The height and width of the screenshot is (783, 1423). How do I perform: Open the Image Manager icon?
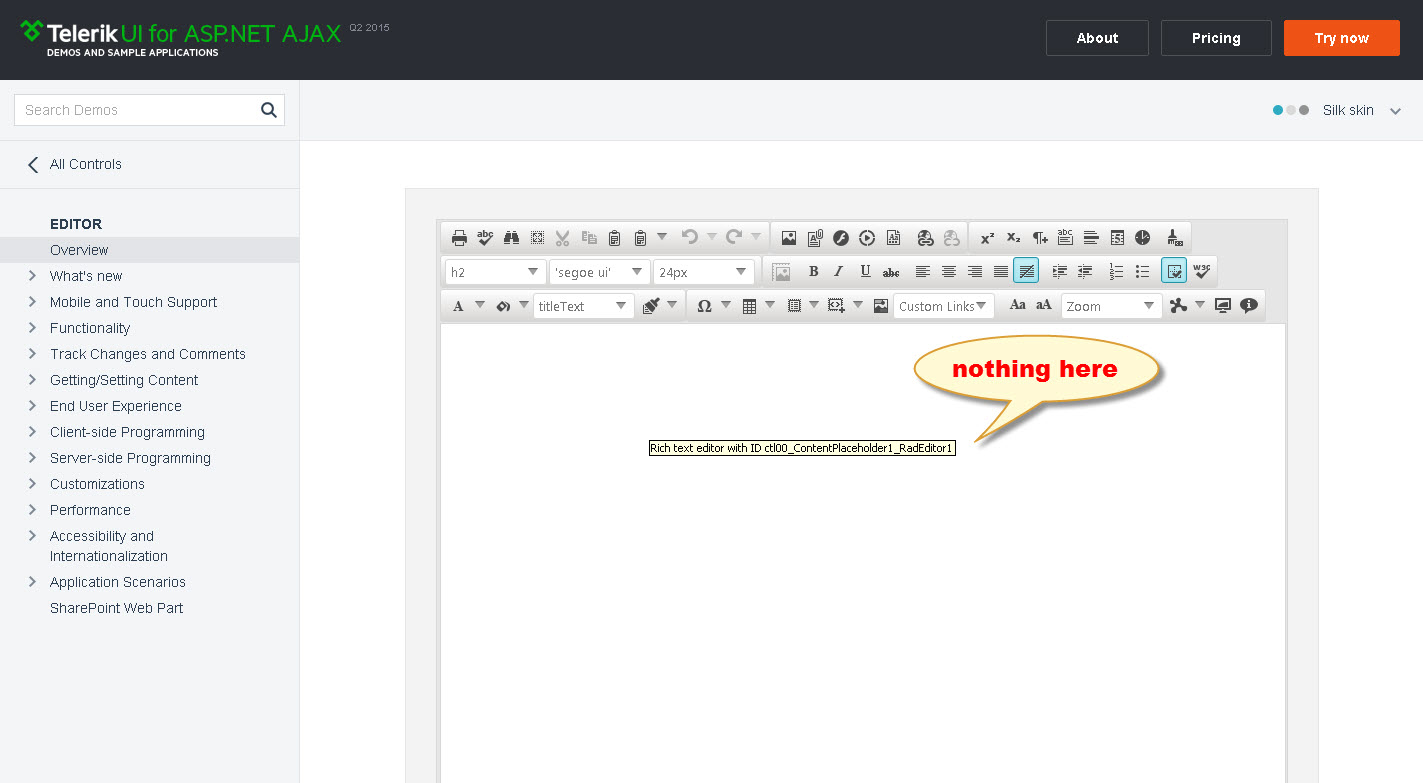pyautogui.click(x=789, y=238)
